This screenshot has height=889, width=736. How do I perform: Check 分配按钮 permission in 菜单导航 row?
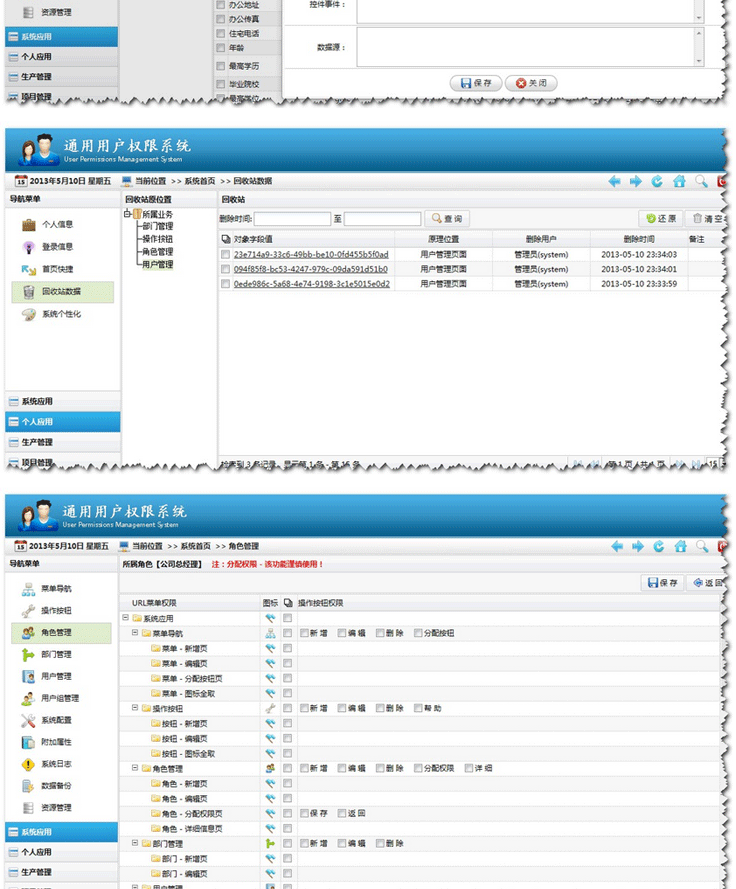tap(418, 633)
